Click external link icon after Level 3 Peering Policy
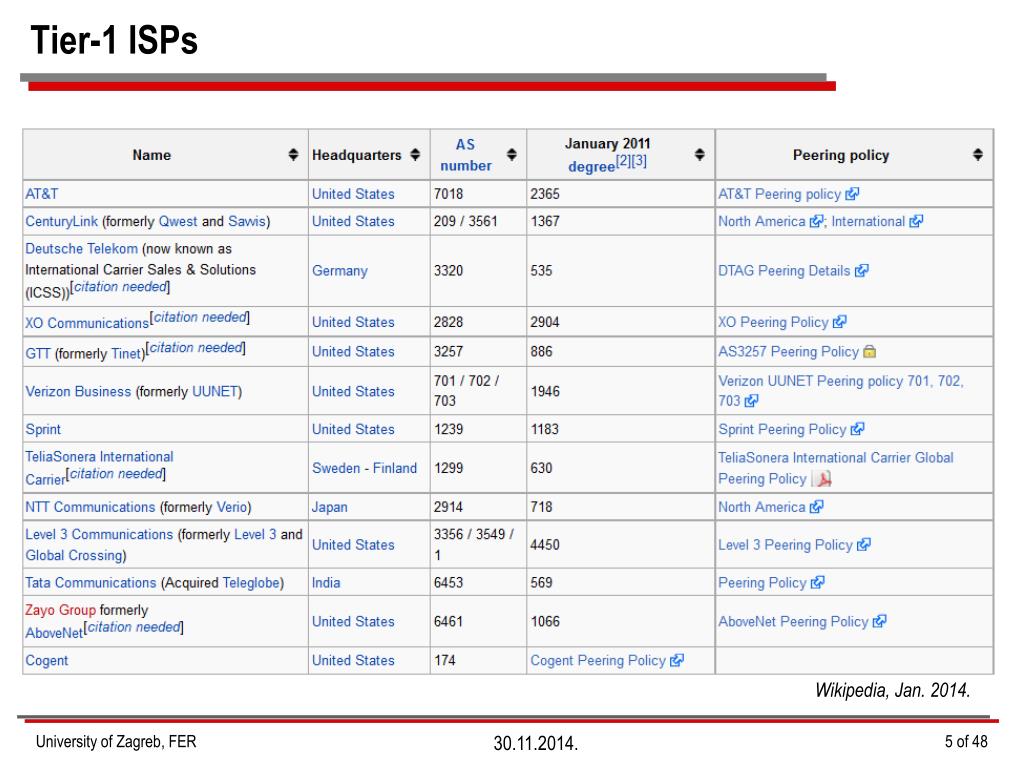Image resolution: width=1024 pixels, height=768 pixels. pyautogui.click(x=863, y=545)
